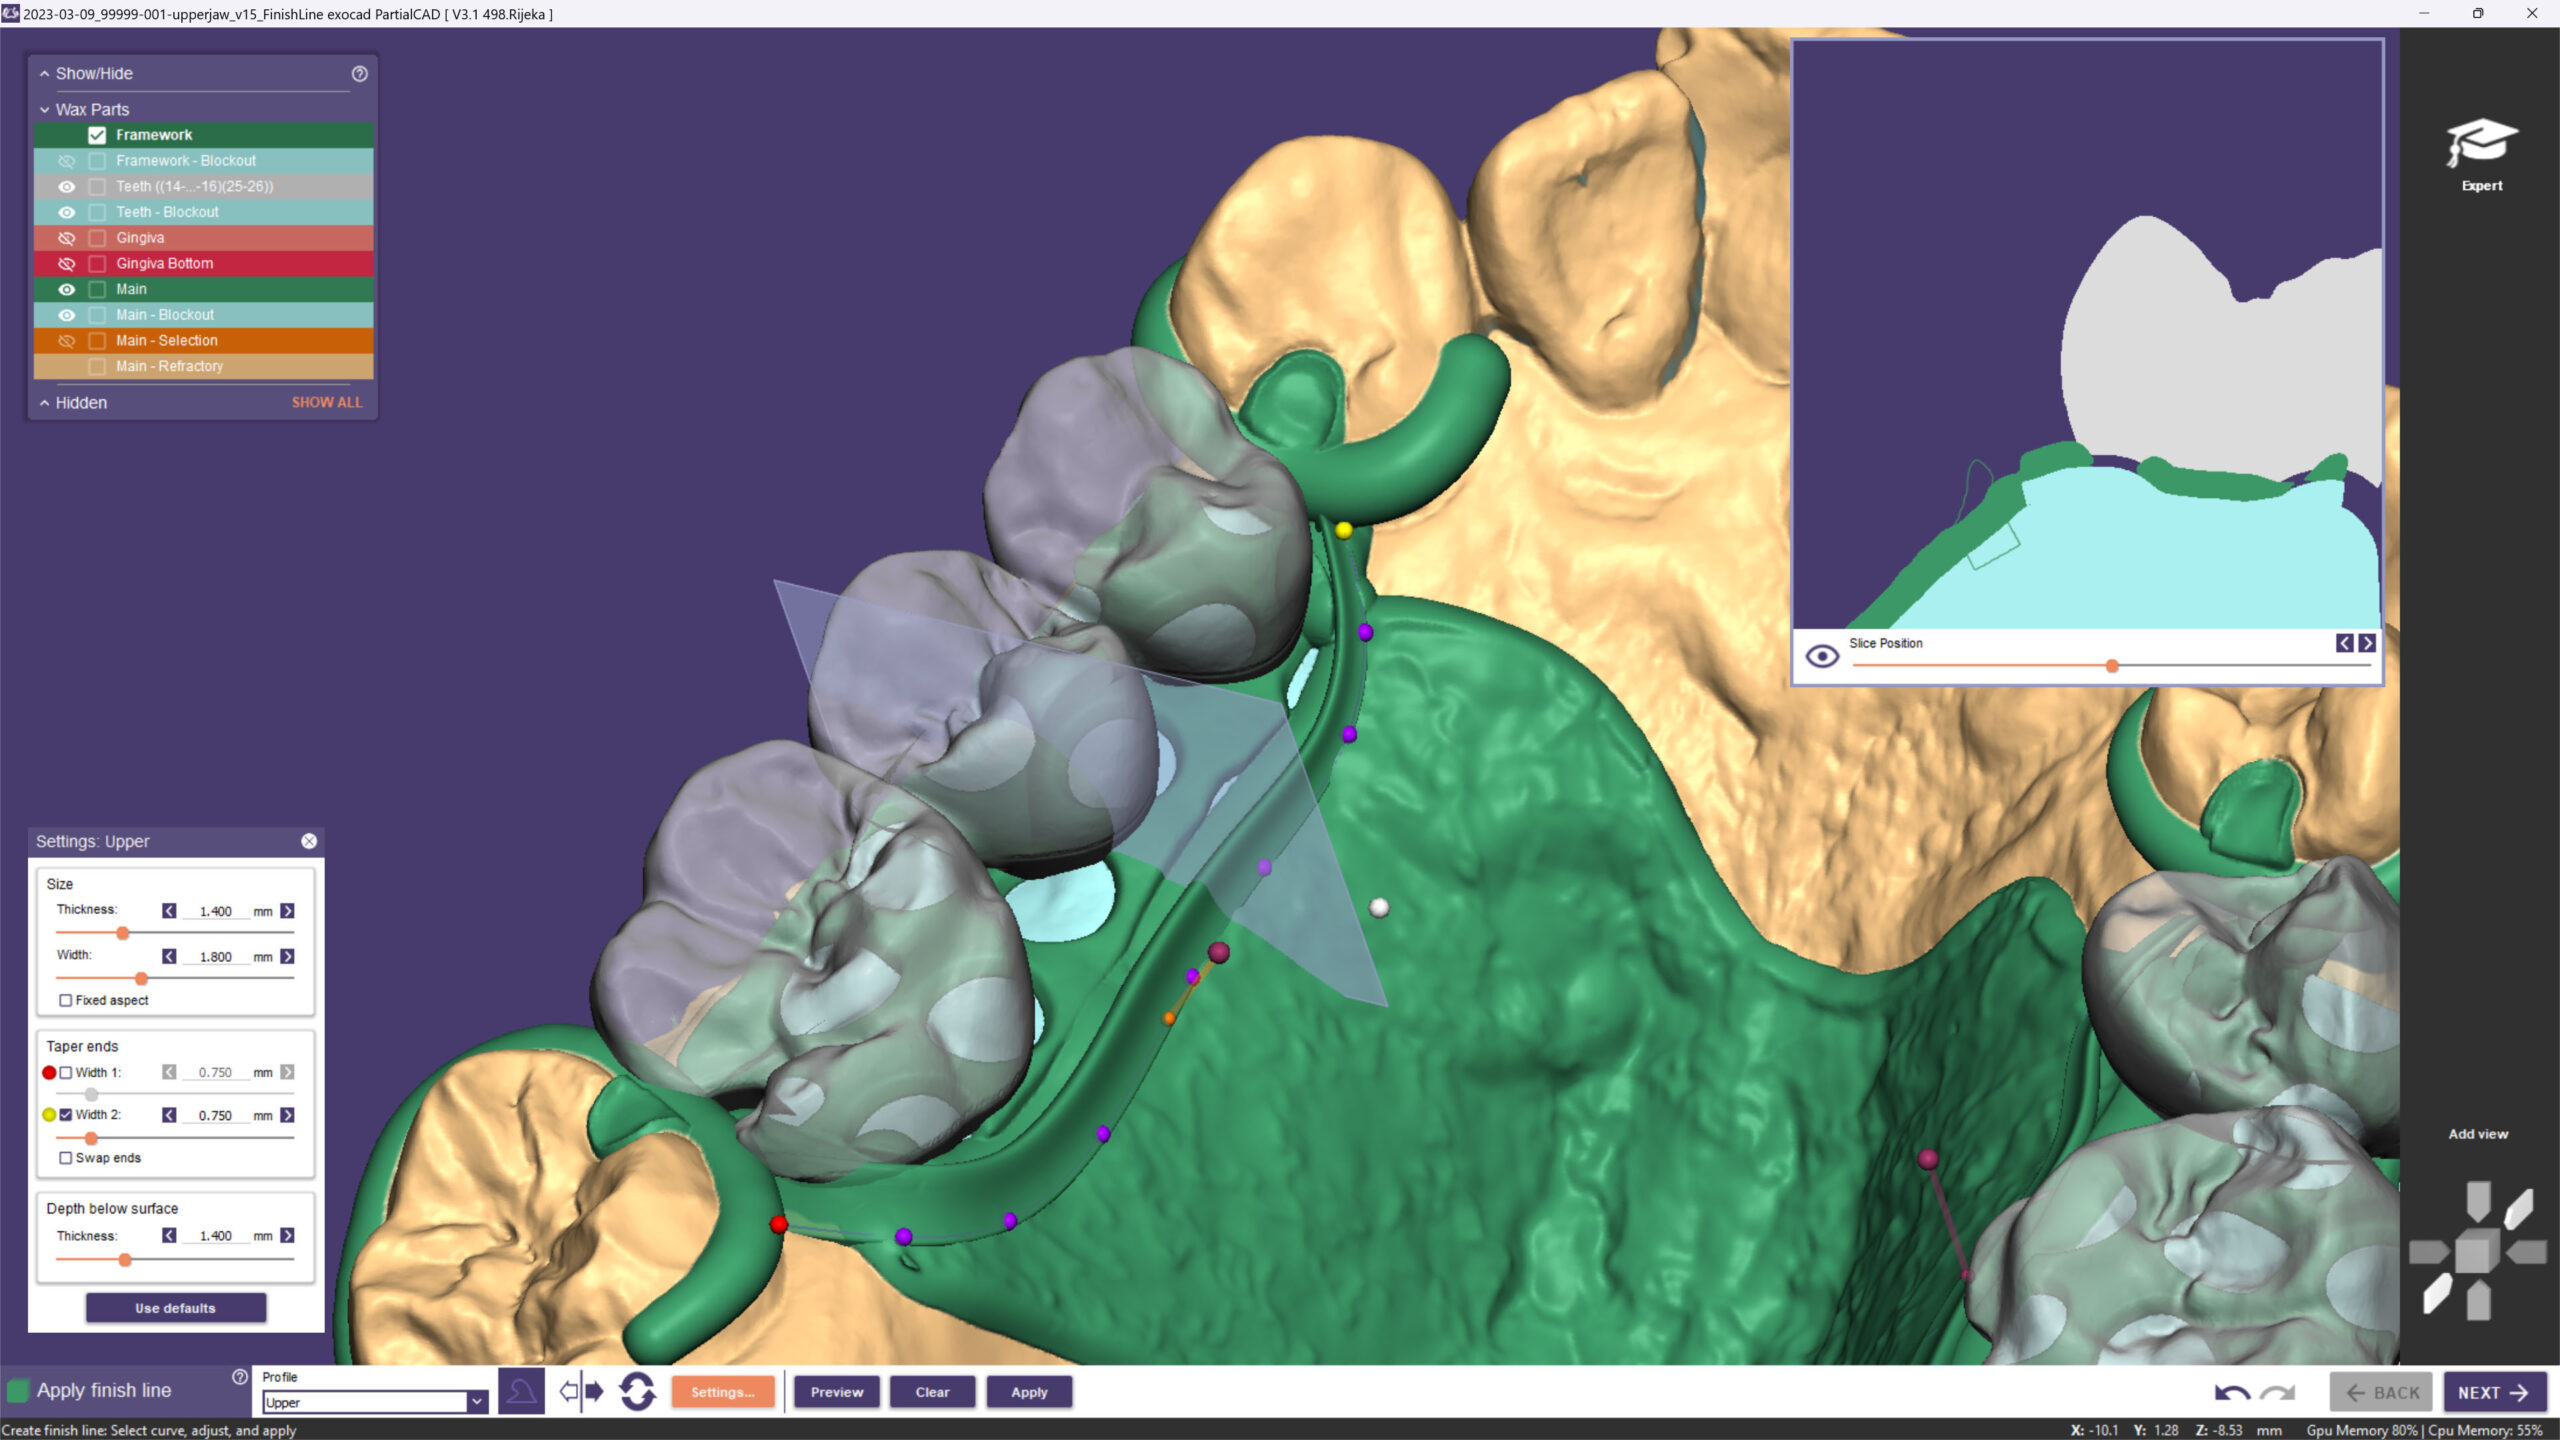Click the draw curve profile icon
Screen dimensions: 2560x1440
(521, 1391)
